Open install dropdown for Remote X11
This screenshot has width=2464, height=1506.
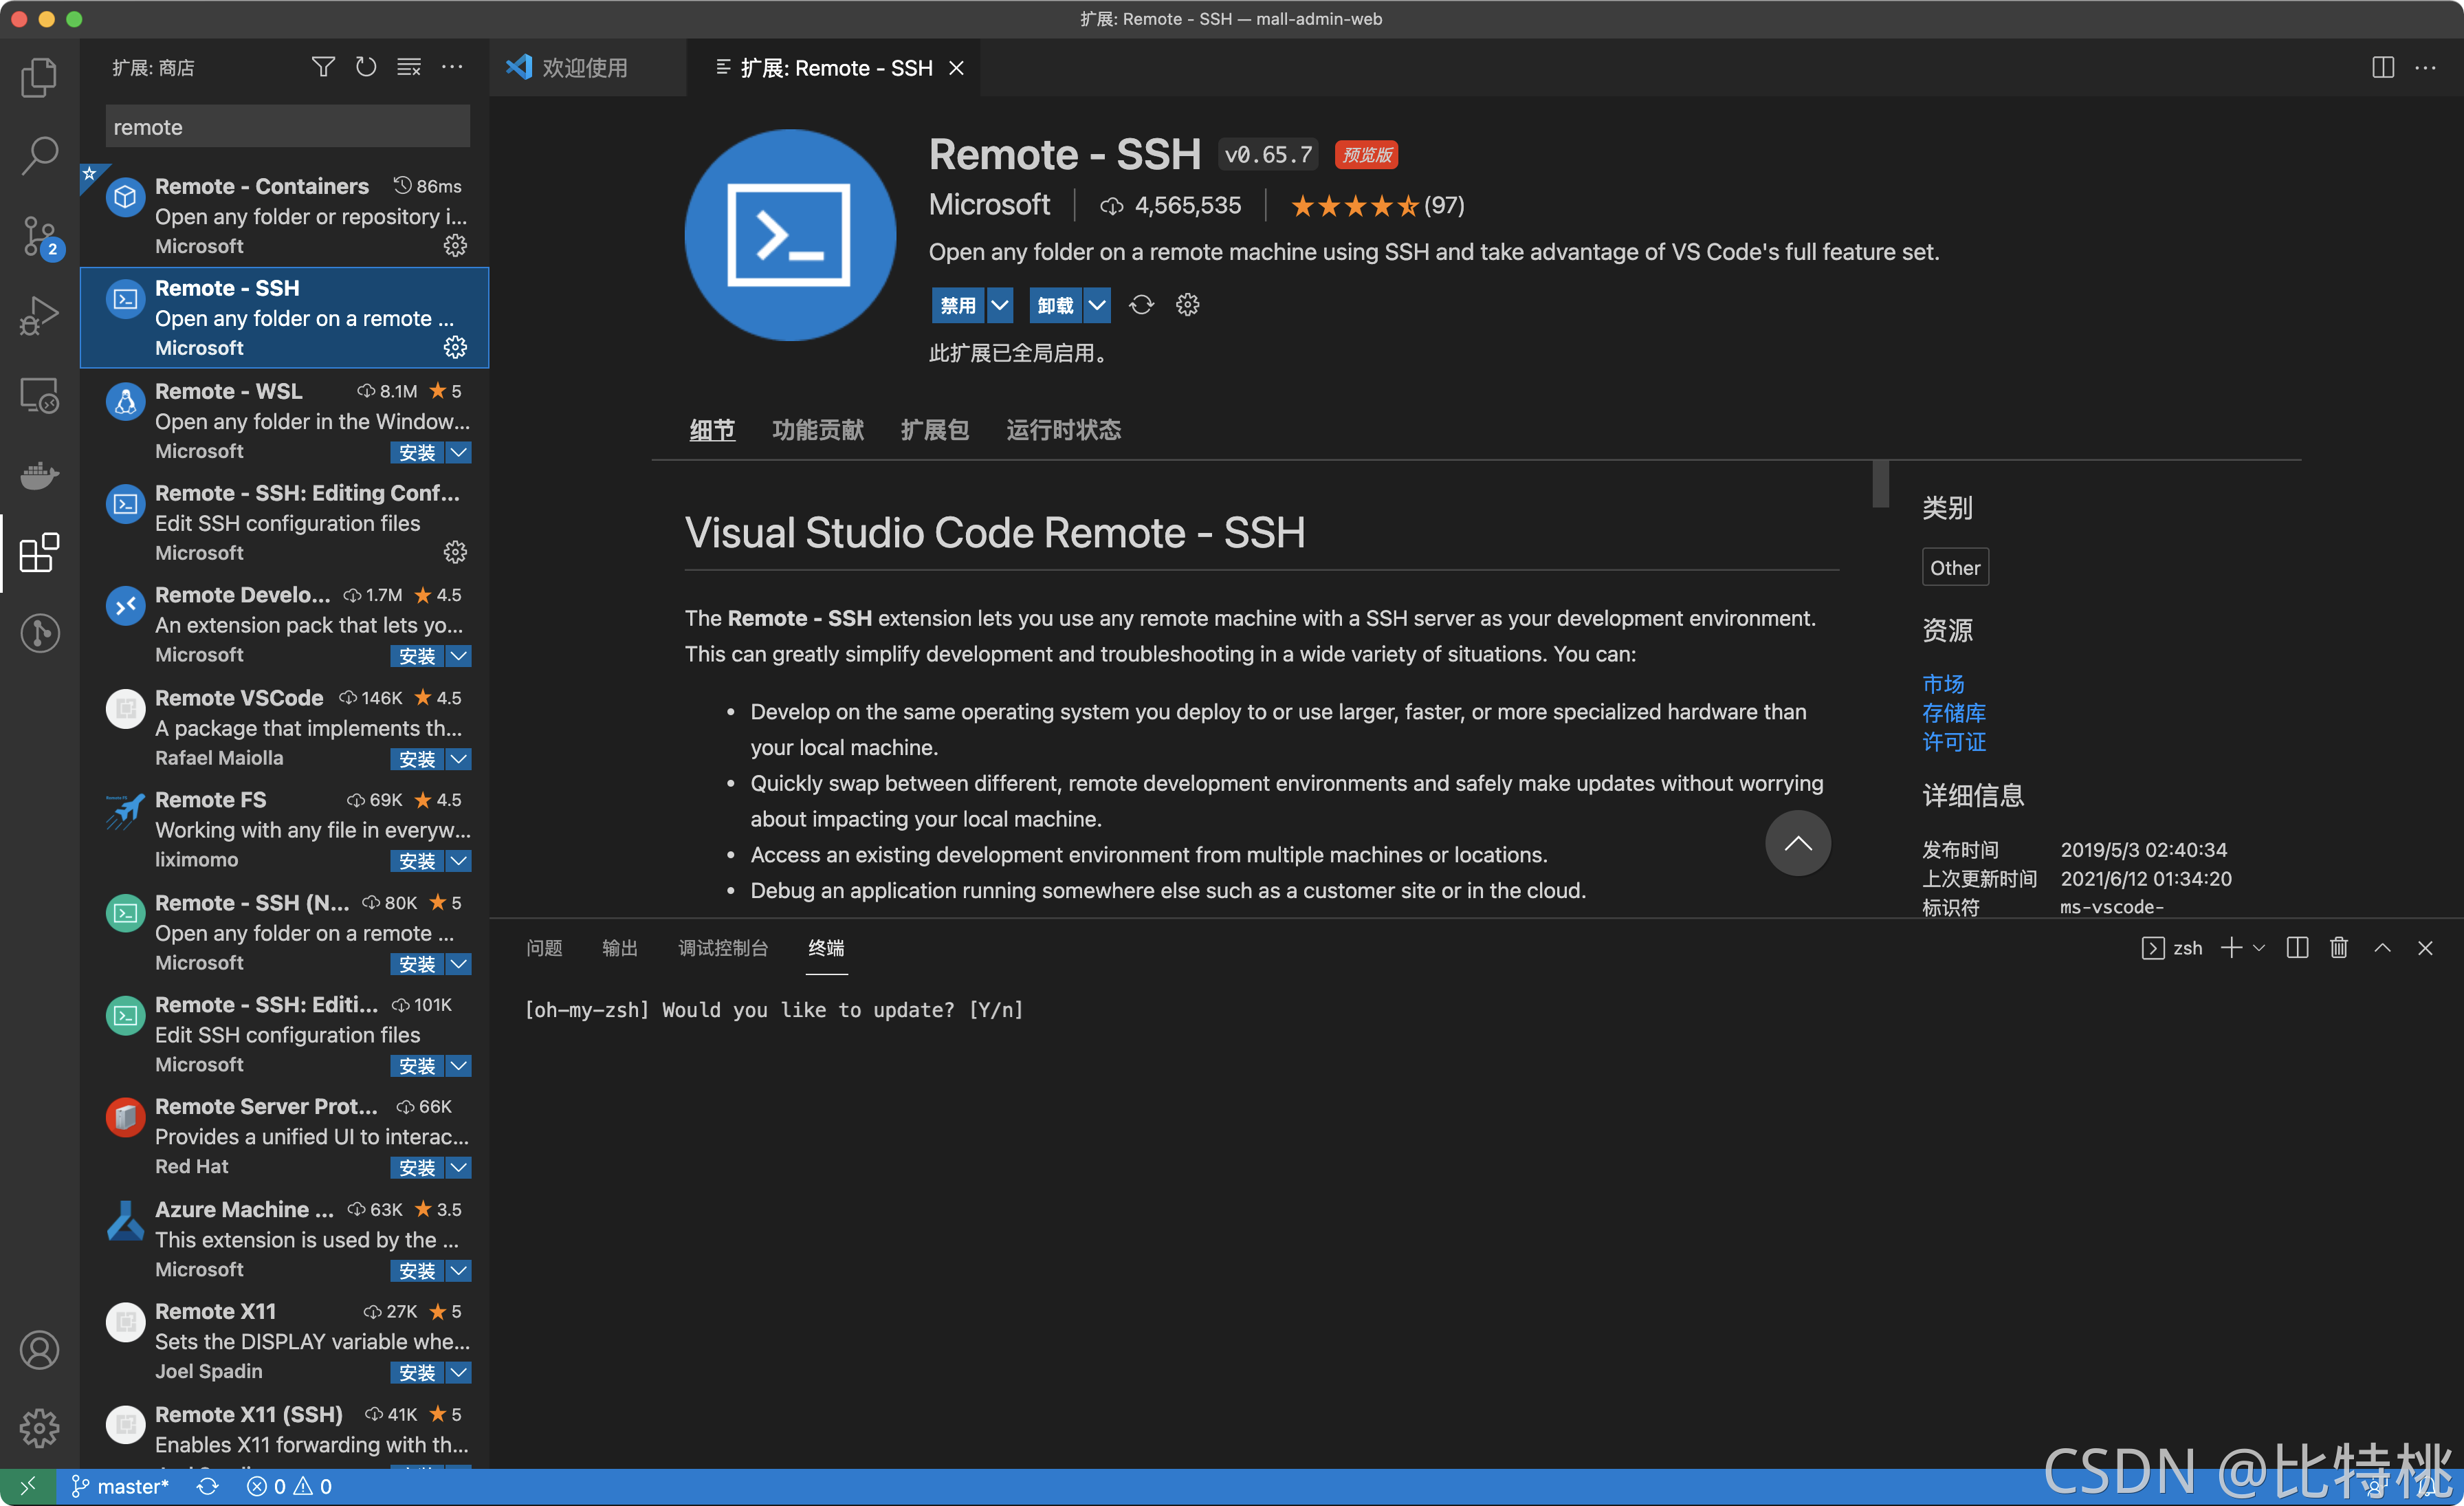coord(459,1372)
